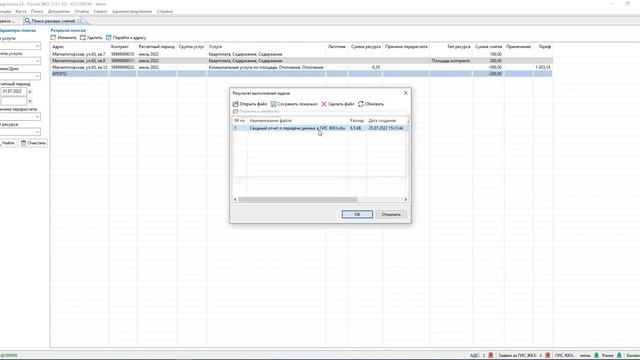Click the Обновить text button
The height and width of the screenshot is (360, 640).
374,104
